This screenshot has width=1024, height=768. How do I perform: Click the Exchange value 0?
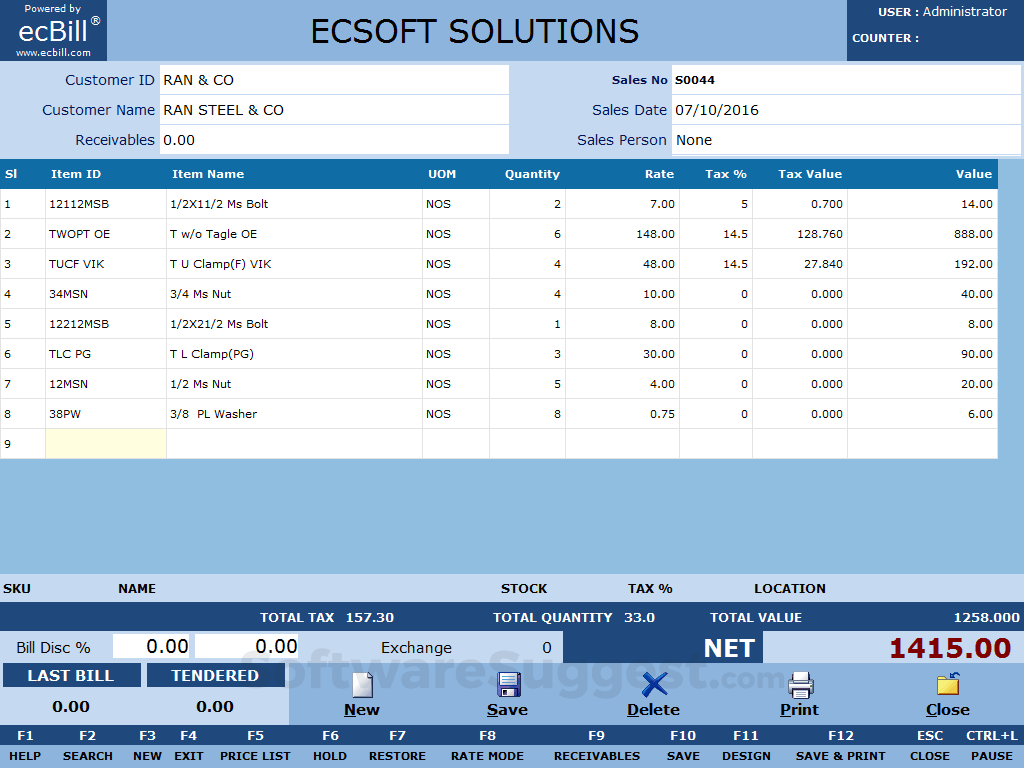pyautogui.click(x=547, y=648)
